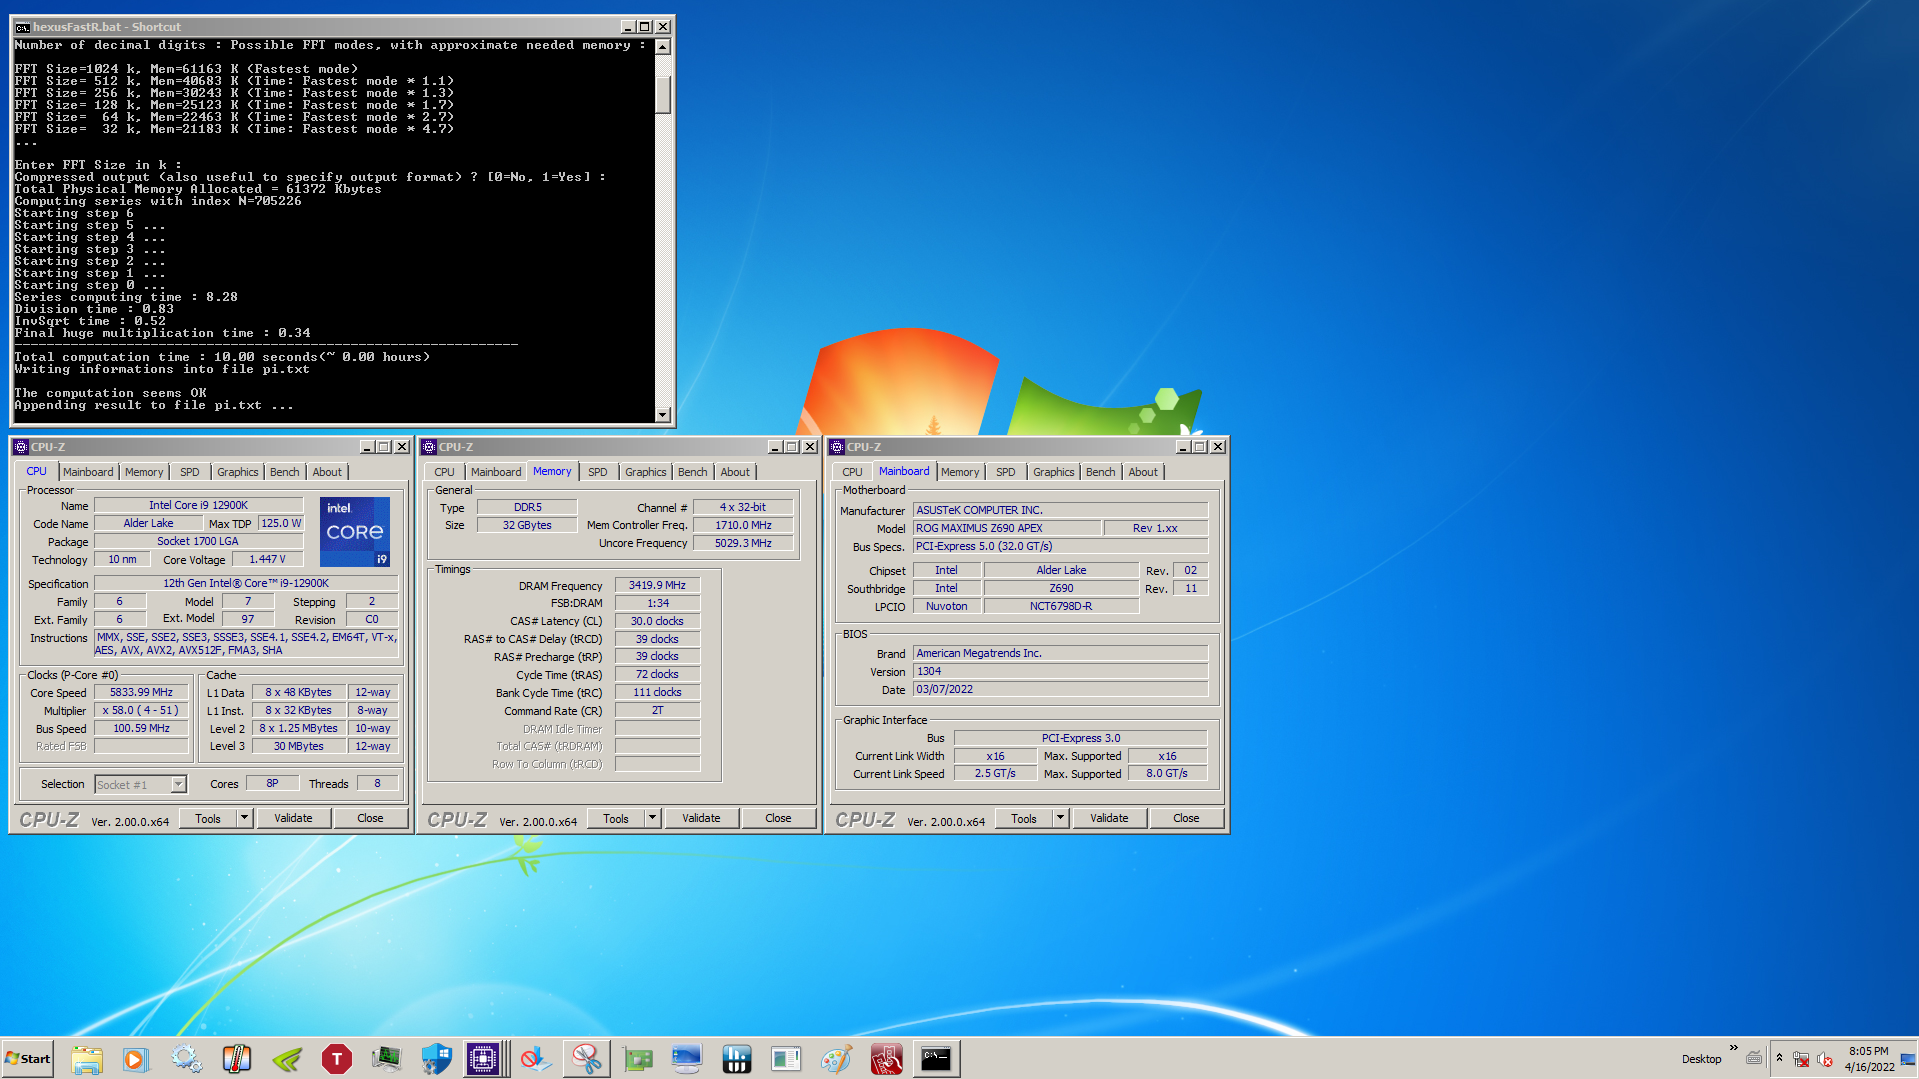Click the network icon in system tray

[1801, 1060]
